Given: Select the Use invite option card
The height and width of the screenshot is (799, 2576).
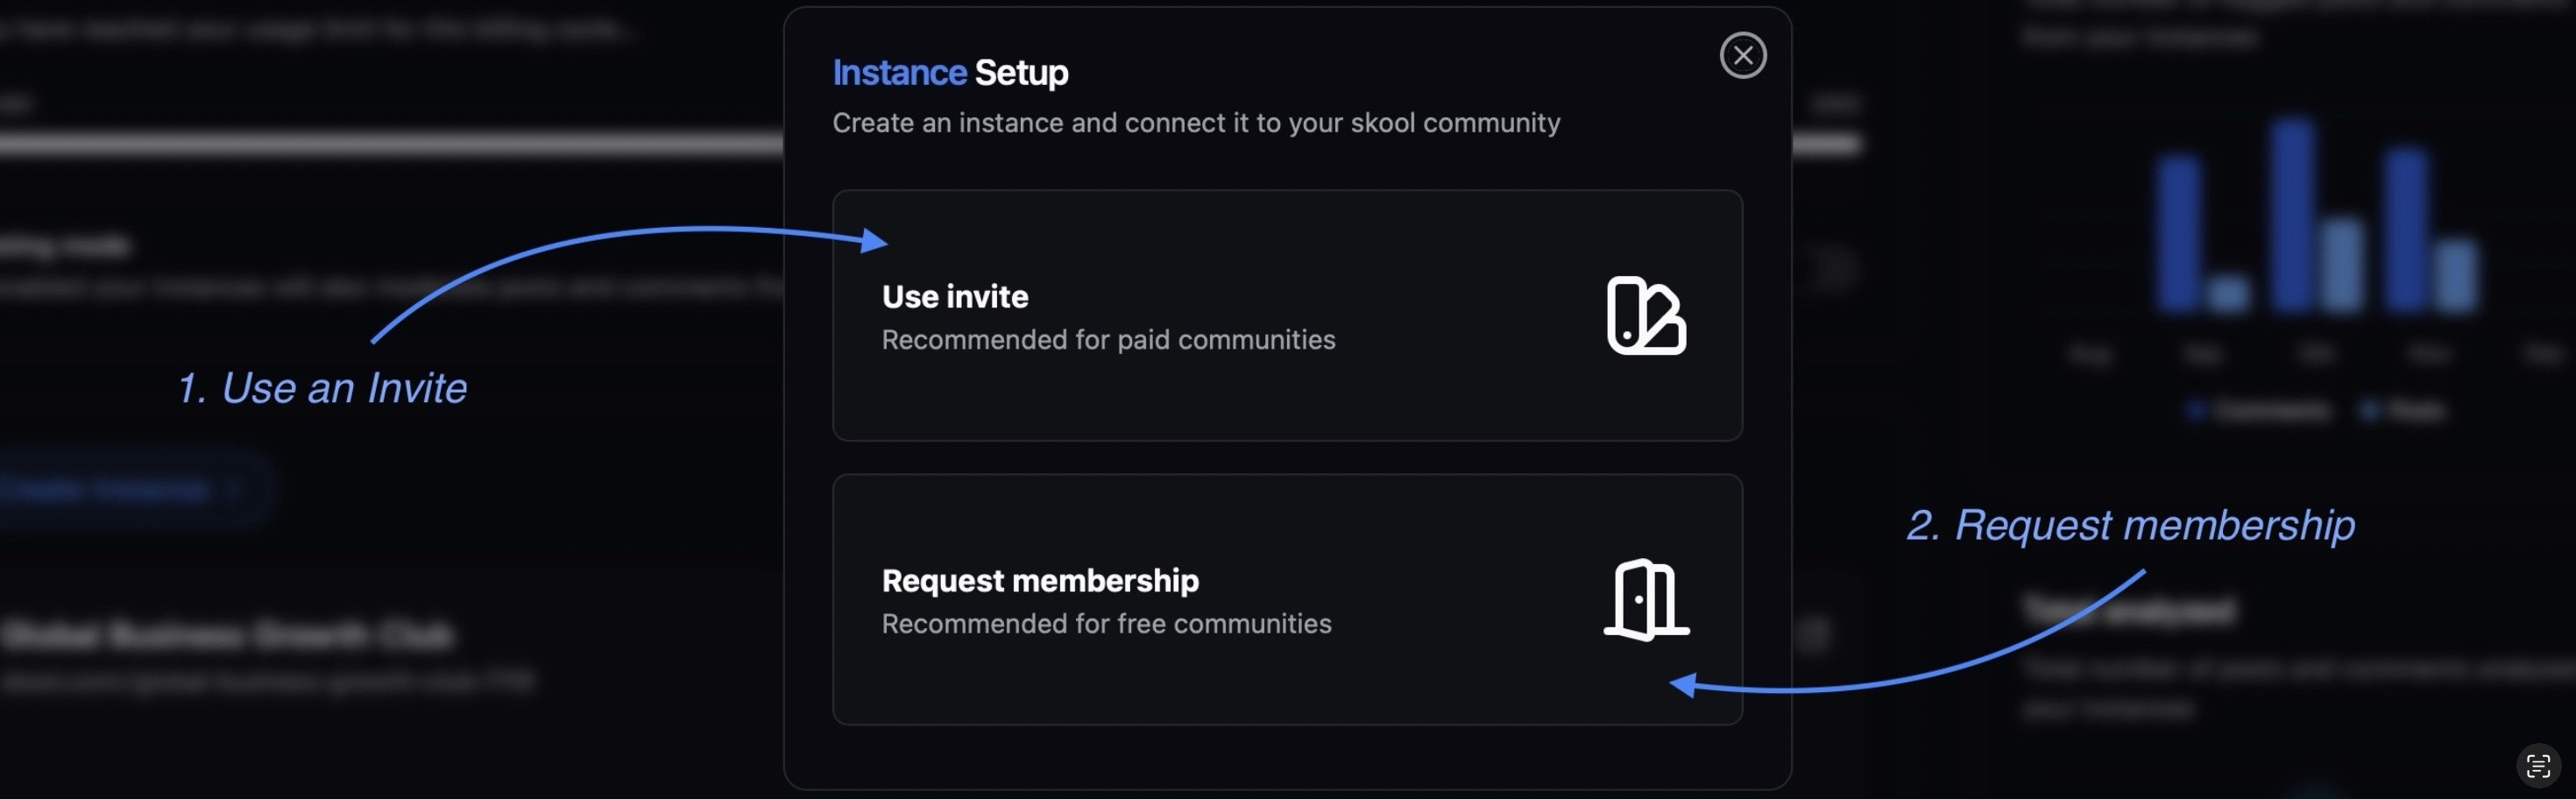Looking at the screenshot, I should click(1287, 315).
